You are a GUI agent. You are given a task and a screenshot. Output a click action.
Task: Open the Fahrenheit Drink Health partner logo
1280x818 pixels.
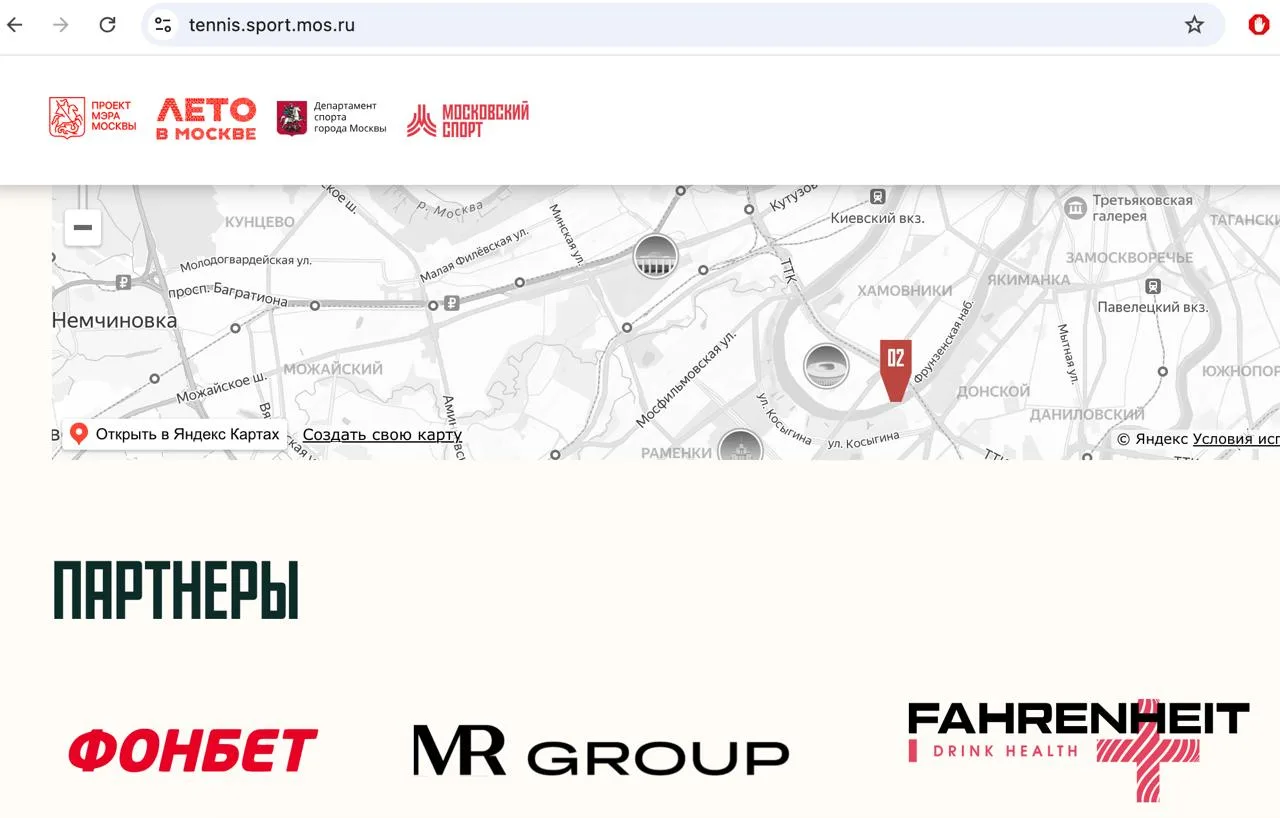point(1079,750)
